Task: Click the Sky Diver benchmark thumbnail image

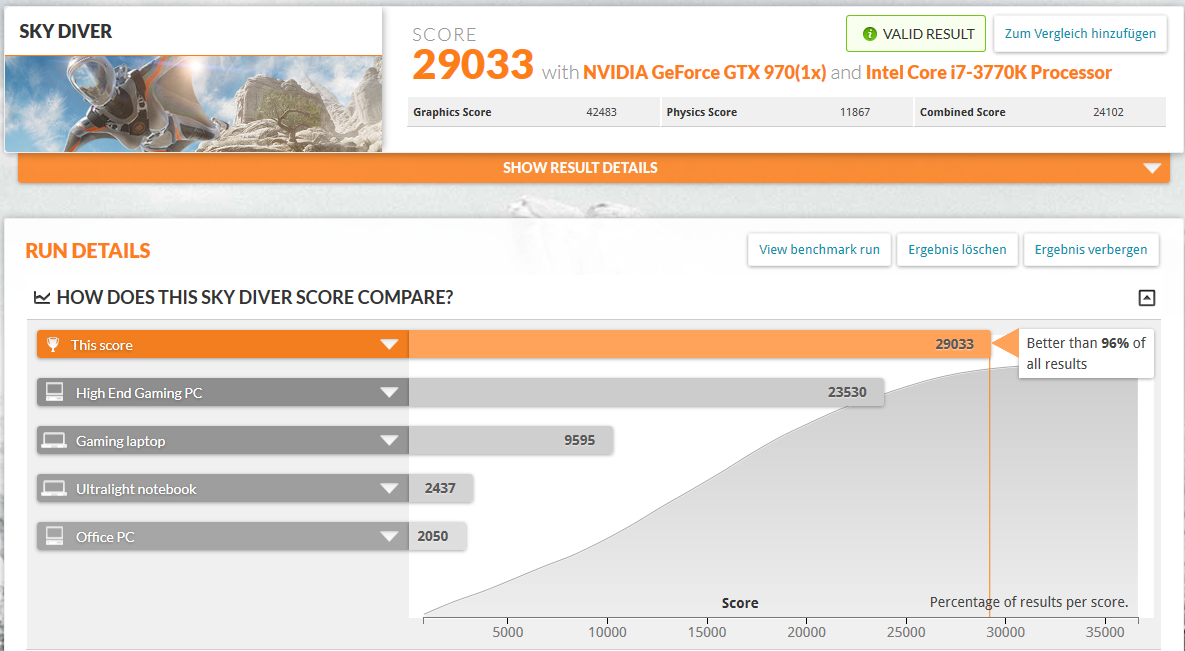Action: click(x=193, y=104)
